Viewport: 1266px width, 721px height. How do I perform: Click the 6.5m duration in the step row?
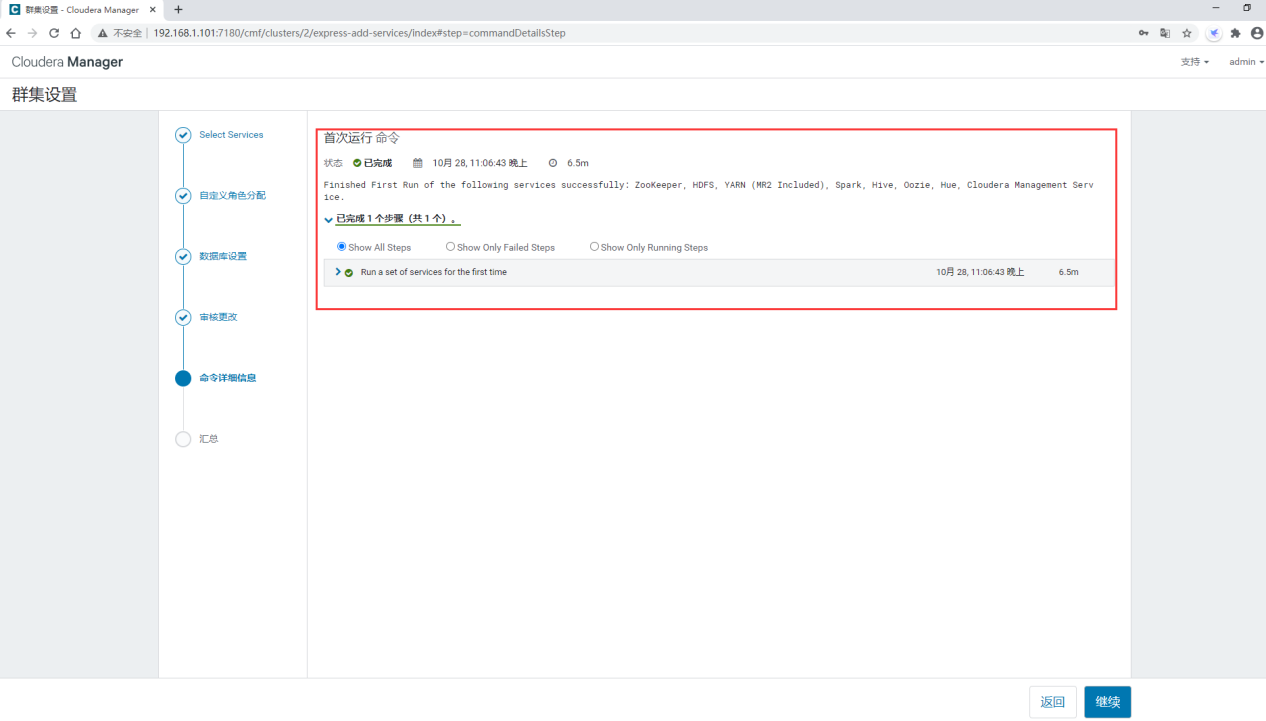tap(1069, 272)
